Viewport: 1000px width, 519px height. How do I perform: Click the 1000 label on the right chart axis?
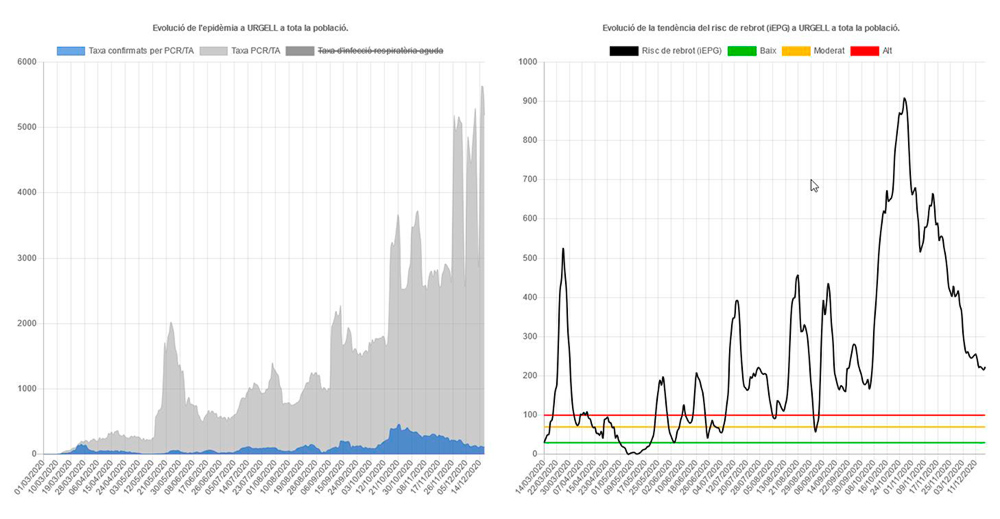pyautogui.click(x=524, y=62)
